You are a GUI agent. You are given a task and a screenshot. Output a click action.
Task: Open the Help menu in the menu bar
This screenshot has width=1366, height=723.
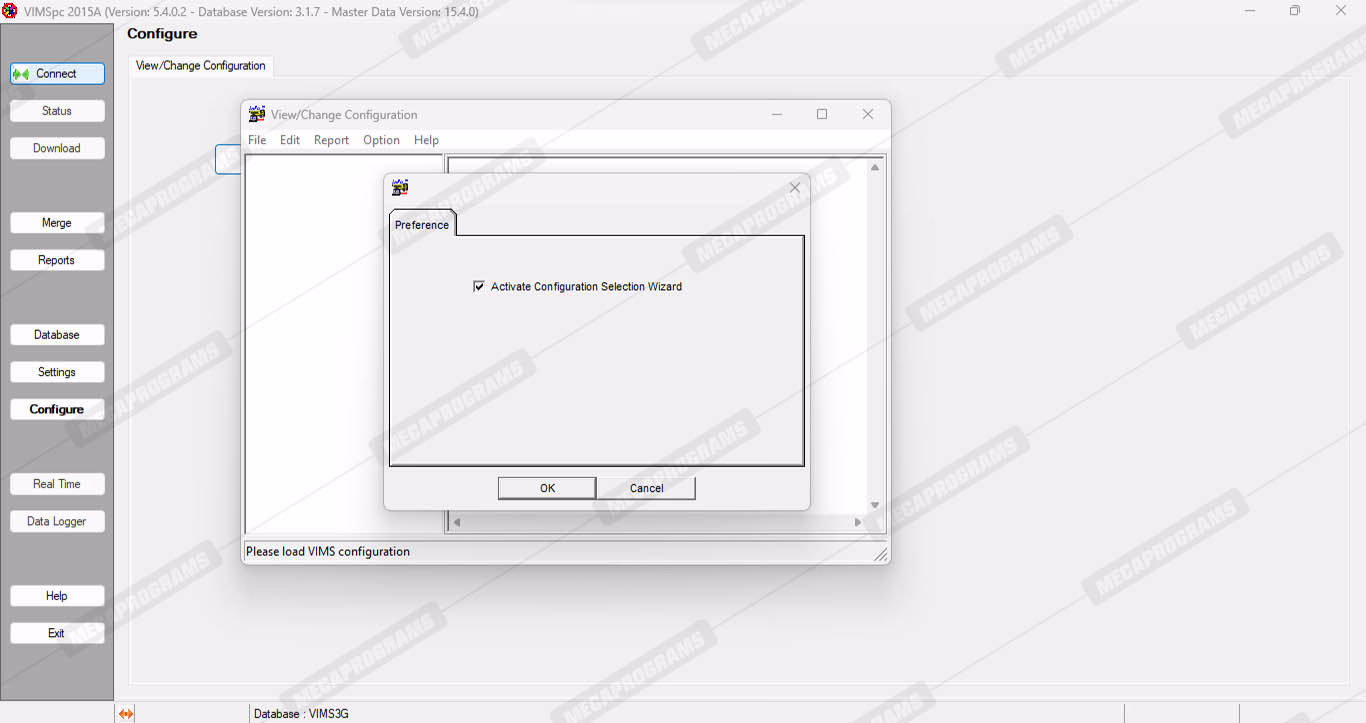[x=426, y=140]
